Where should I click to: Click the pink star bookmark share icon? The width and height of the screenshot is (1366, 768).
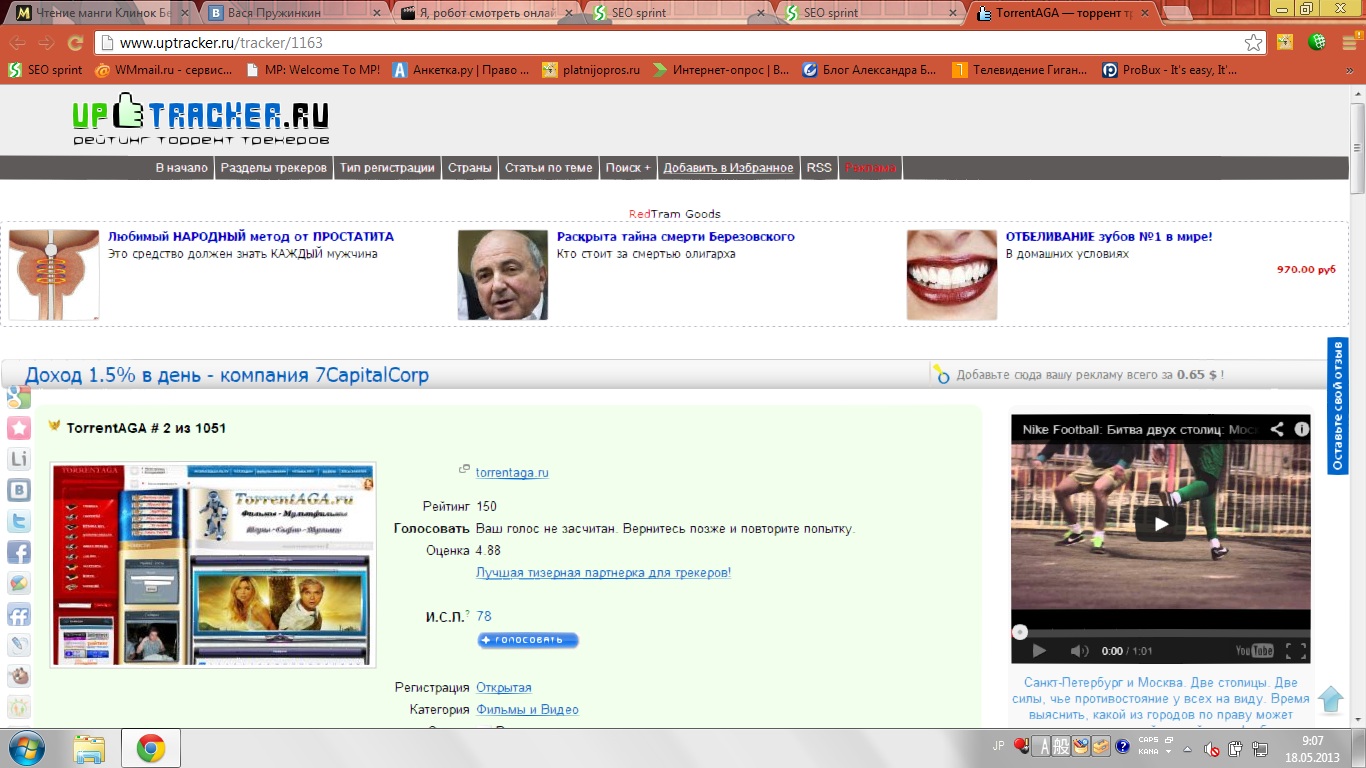point(19,428)
